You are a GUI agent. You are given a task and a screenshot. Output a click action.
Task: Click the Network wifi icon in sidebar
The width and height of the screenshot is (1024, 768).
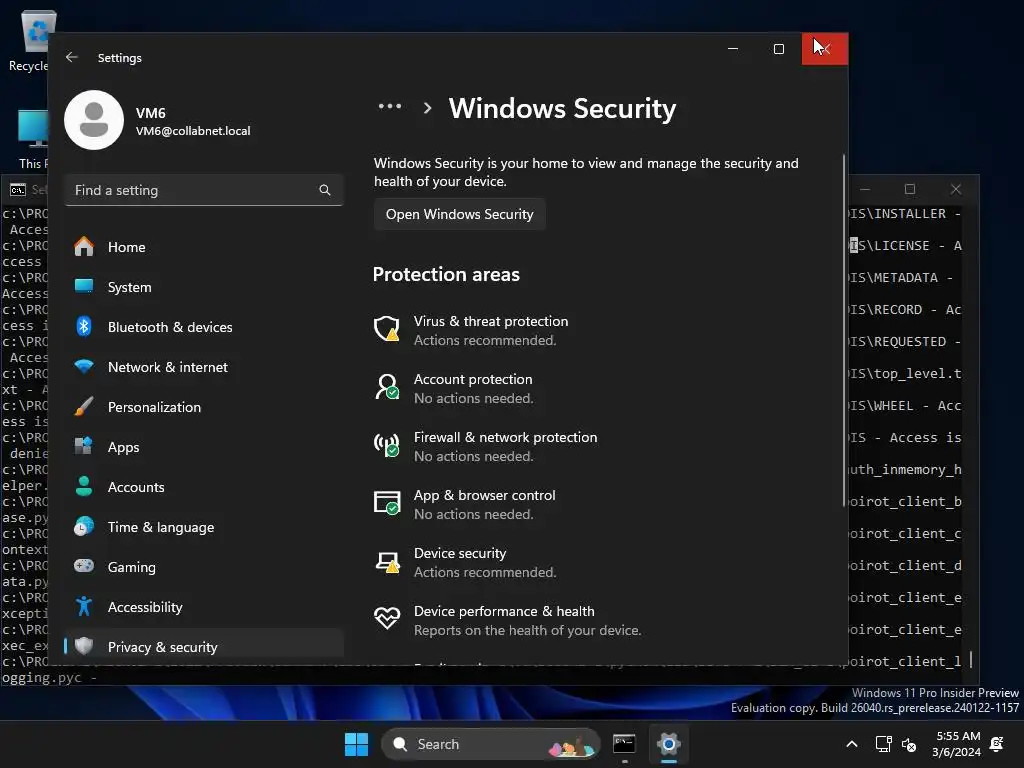click(x=84, y=366)
